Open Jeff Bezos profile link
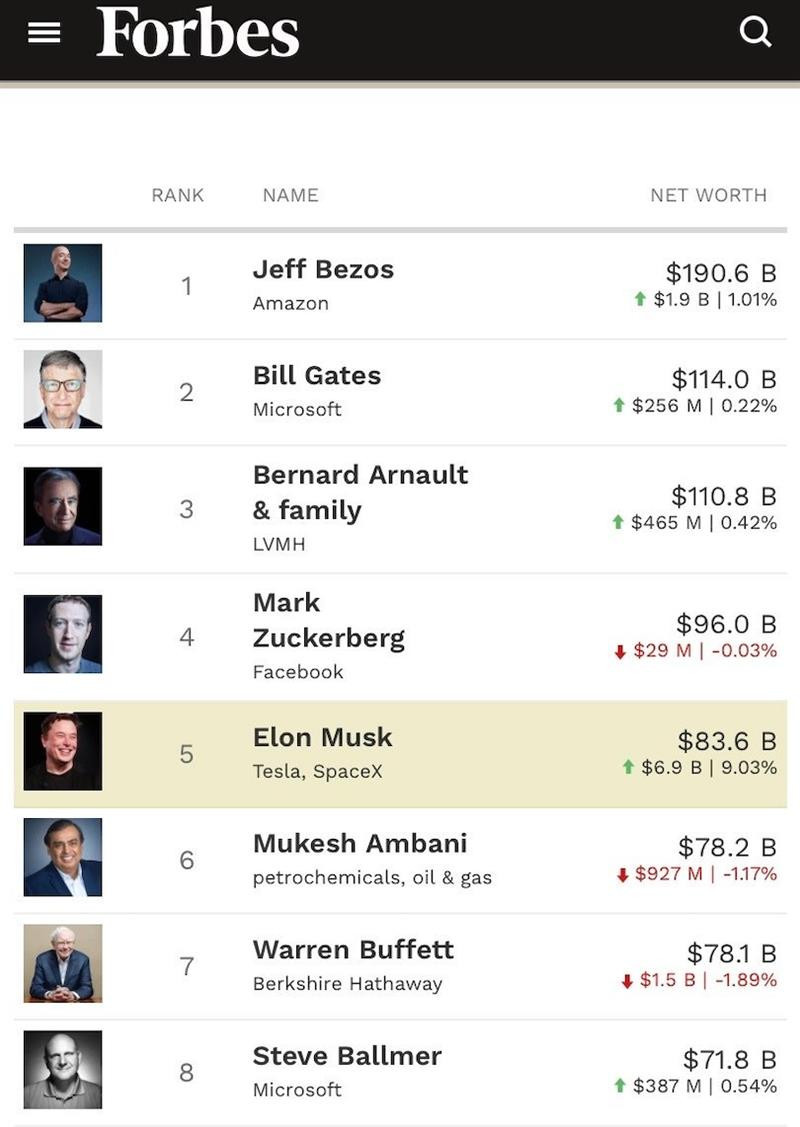Screen dimensions: 800x1127 pyautogui.click(x=323, y=270)
